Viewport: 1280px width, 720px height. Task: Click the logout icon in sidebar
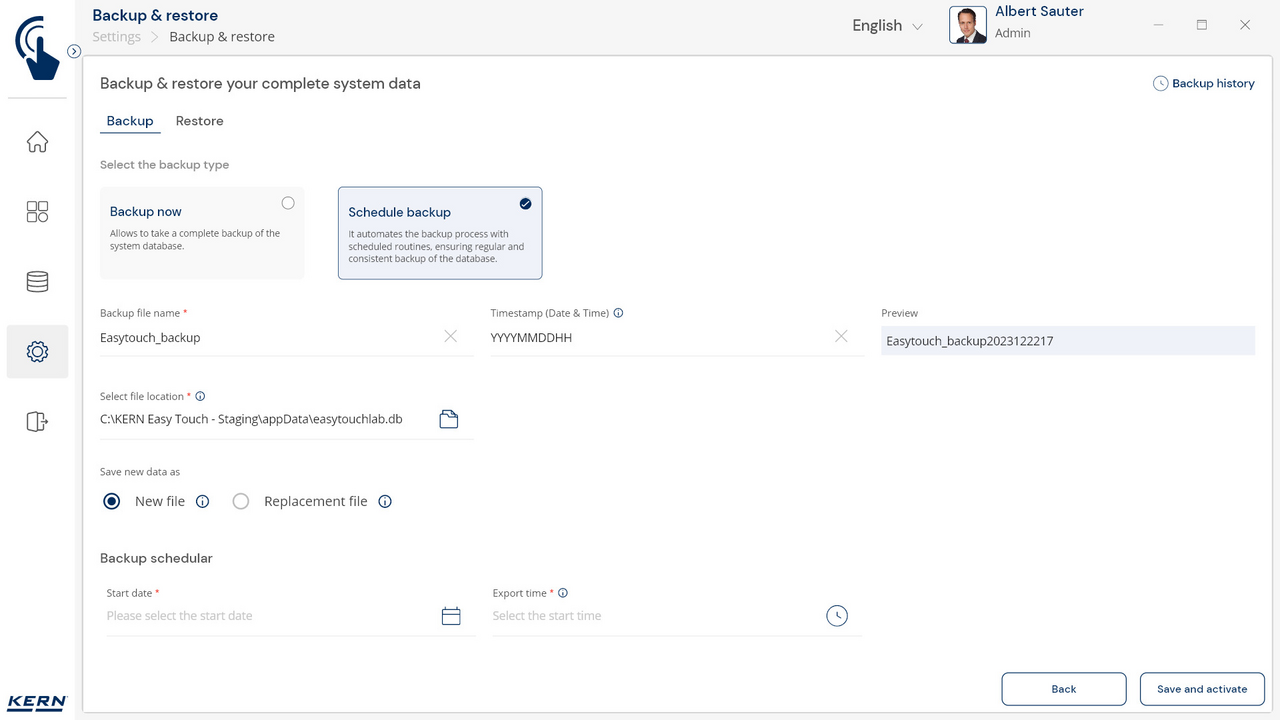[x=37, y=421]
